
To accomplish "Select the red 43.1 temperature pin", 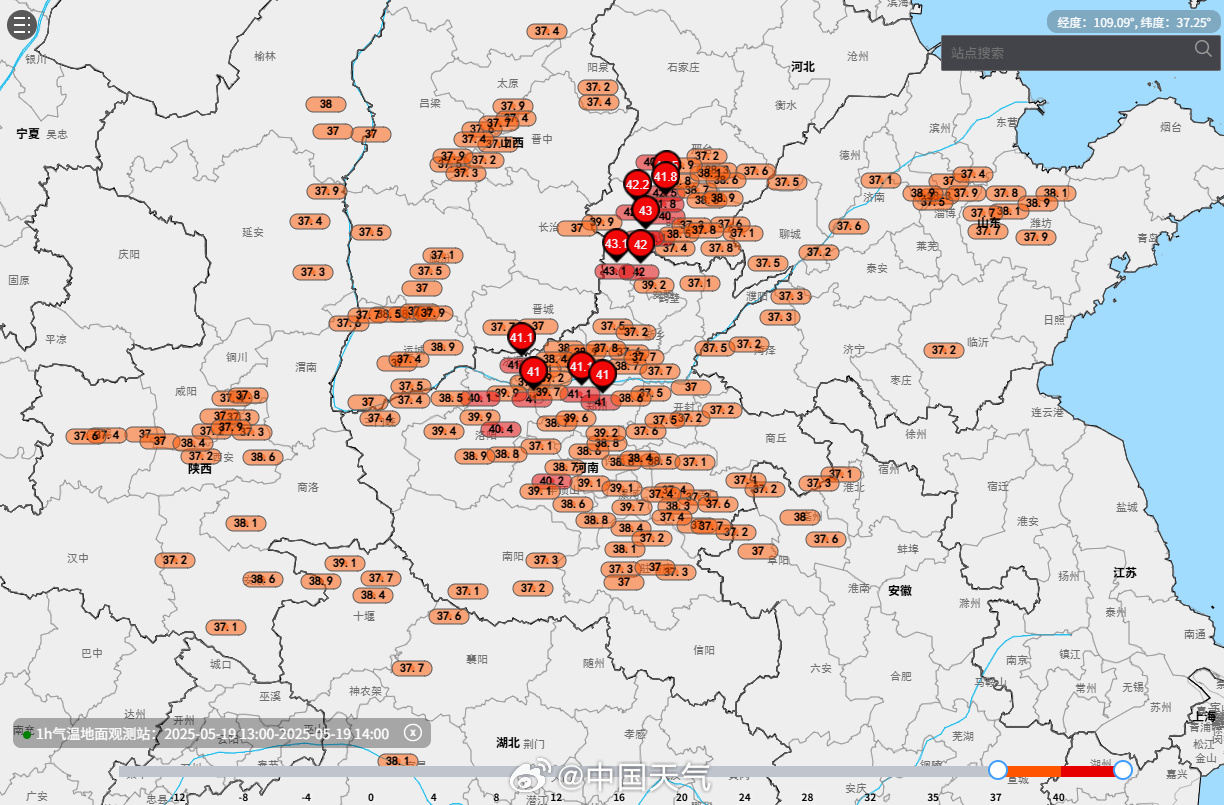I will pos(616,243).
